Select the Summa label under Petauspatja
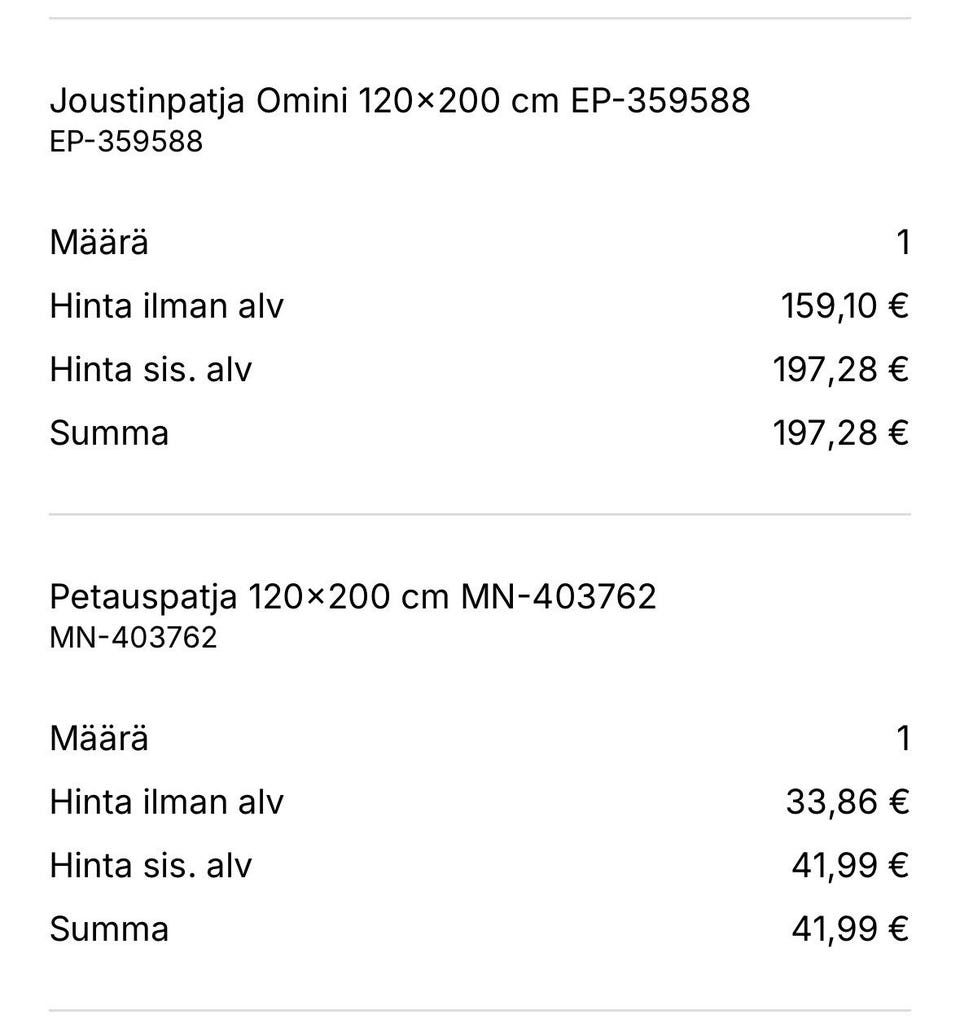Image resolution: width=960 pixels, height=1032 pixels. [x=109, y=929]
